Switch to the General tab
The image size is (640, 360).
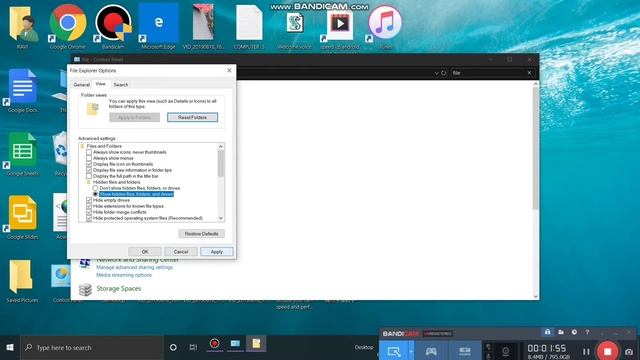click(81, 84)
